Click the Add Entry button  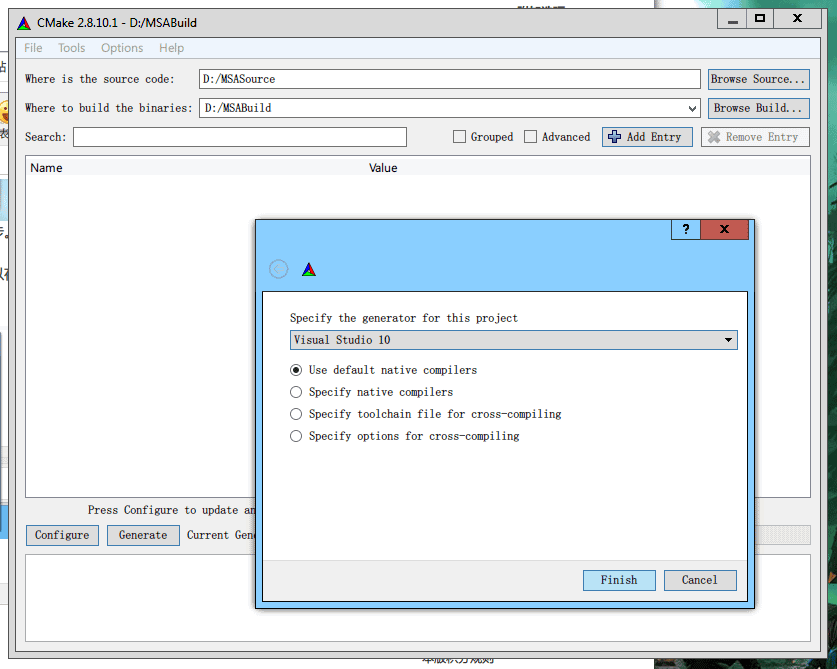tap(647, 137)
